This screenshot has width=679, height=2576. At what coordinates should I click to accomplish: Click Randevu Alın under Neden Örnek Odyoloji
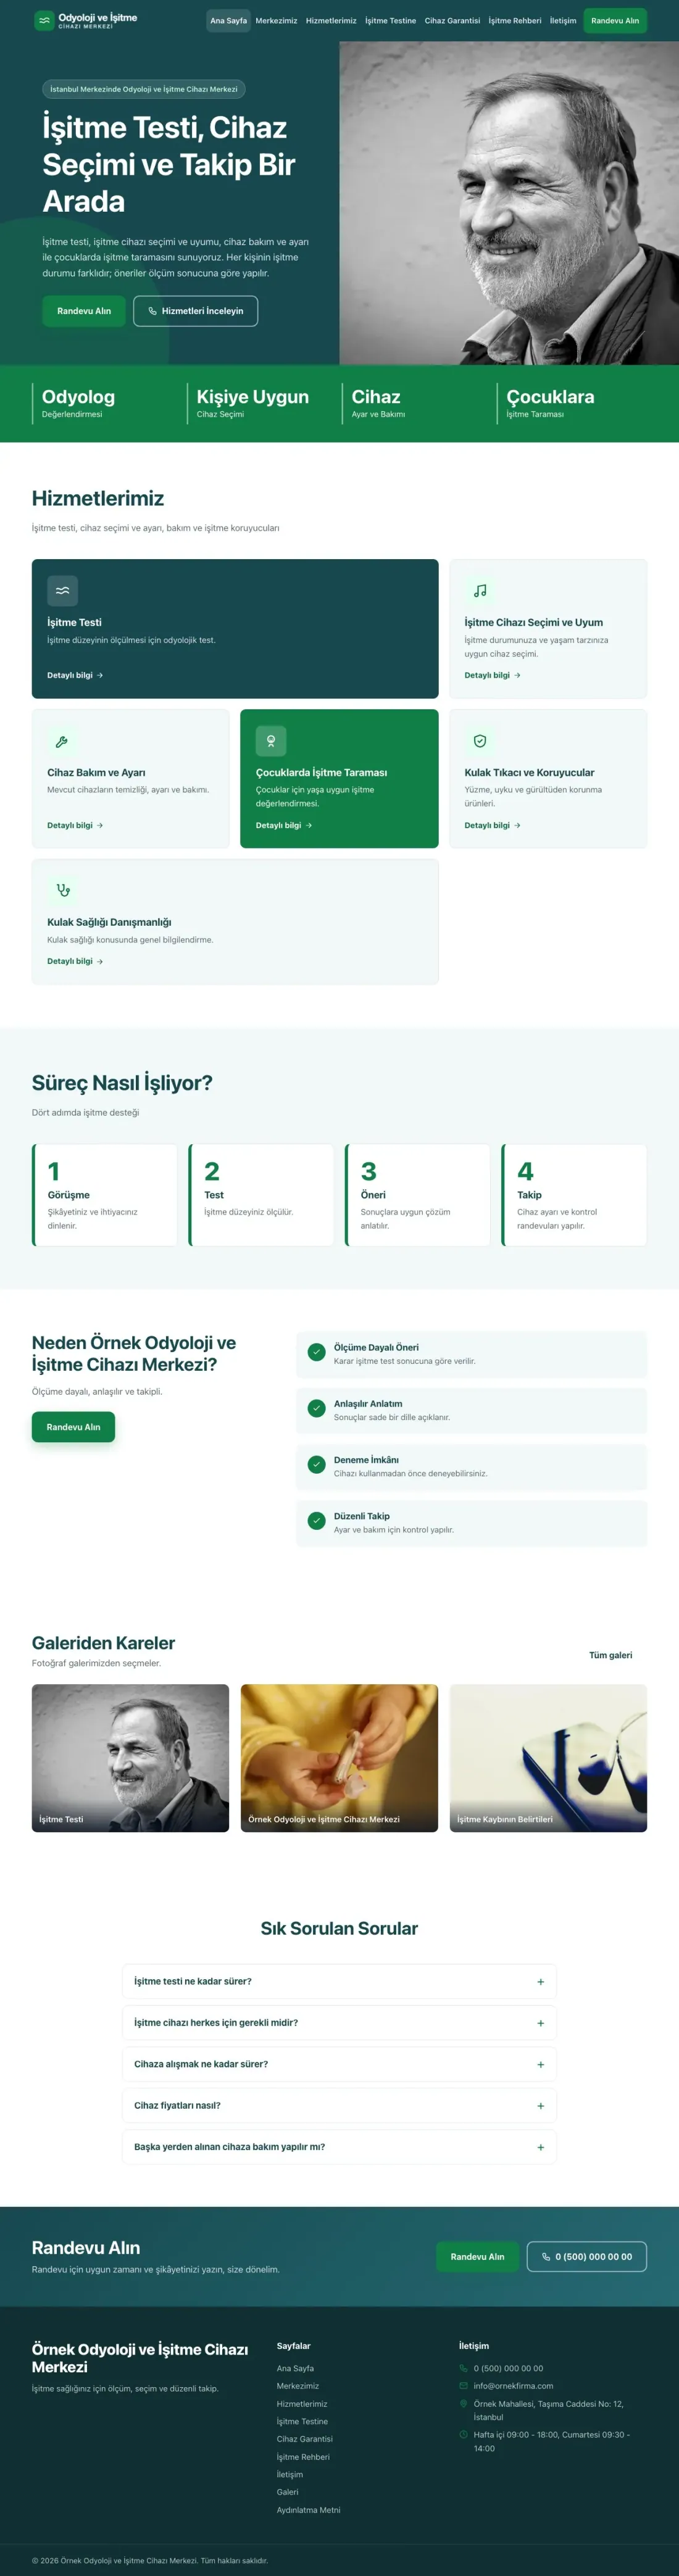coord(73,1427)
